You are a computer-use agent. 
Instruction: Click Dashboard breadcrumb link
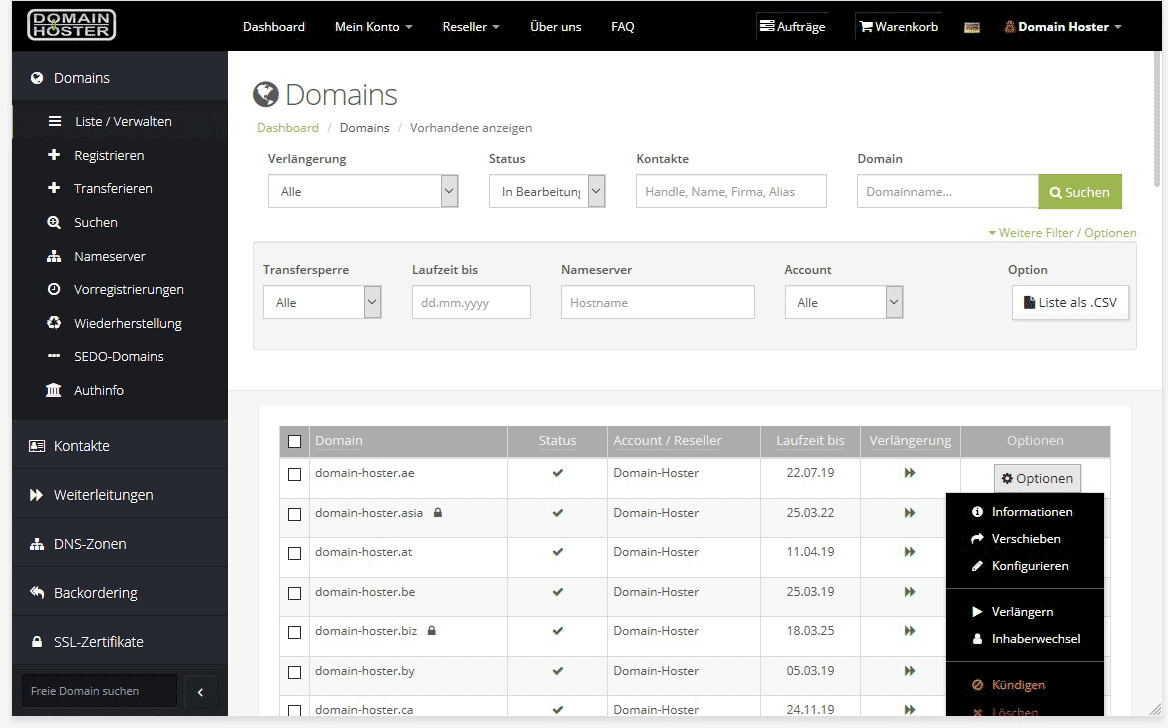click(288, 127)
